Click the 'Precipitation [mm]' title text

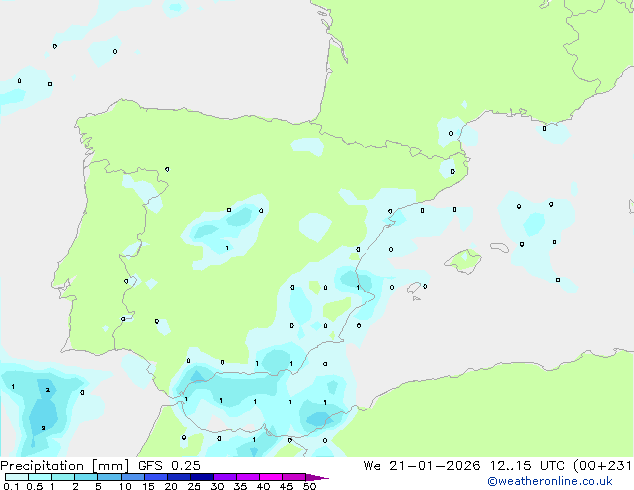65,466
